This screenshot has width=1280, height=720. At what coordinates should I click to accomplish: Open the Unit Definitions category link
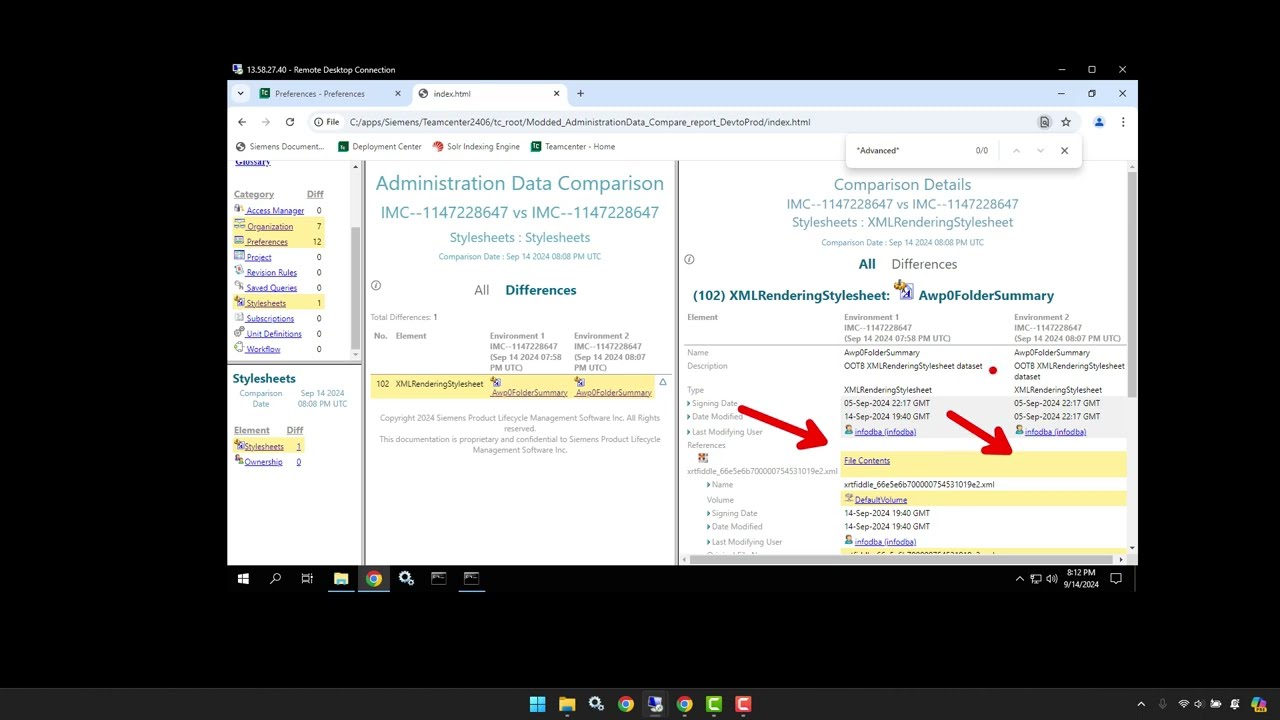tap(274, 334)
